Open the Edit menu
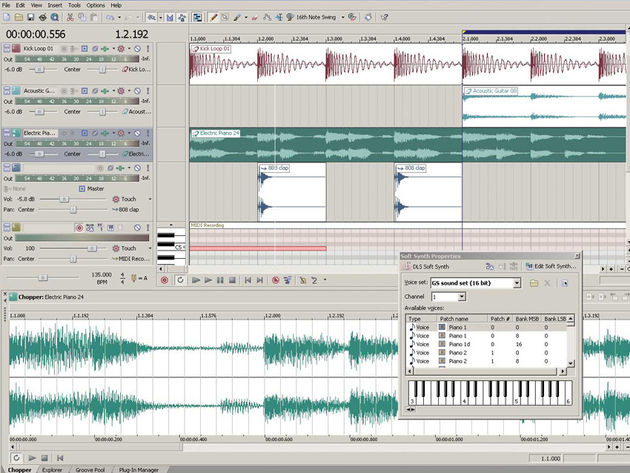The height and width of the screenshot is (473, 630). click(x=20, y=5)
